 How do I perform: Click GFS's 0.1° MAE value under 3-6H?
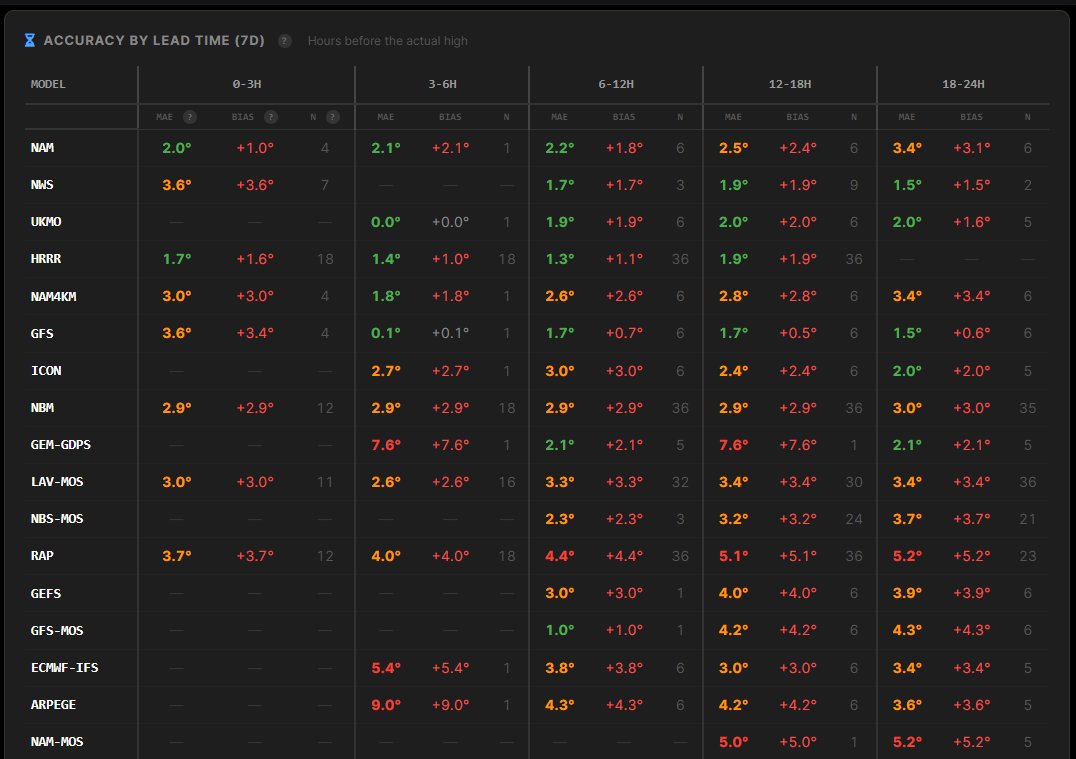pos(386,333)
